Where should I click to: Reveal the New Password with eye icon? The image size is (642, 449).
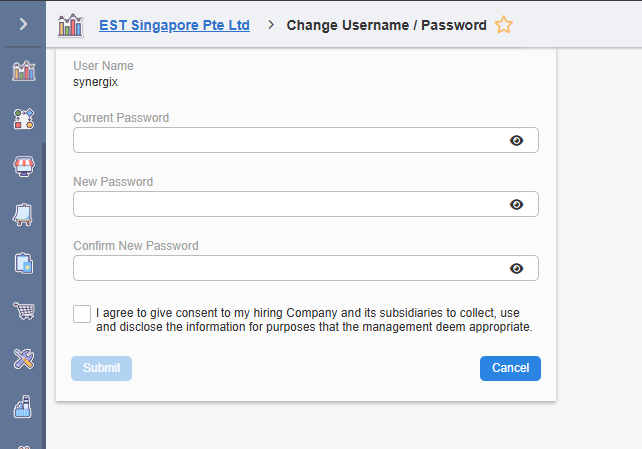pos(516,204)
